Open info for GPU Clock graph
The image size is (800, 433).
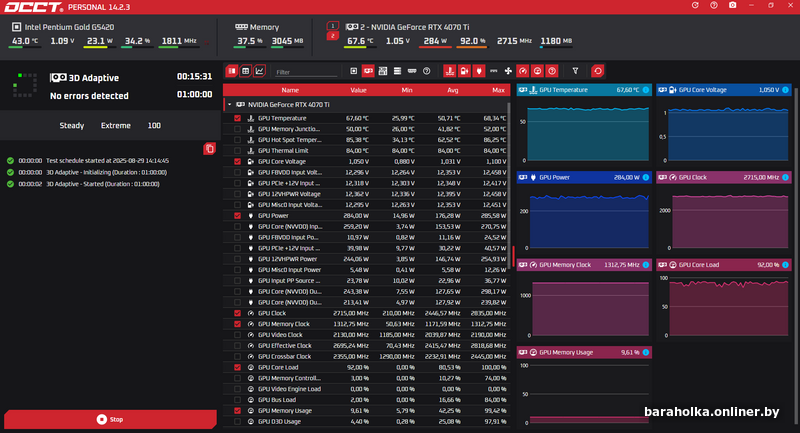785,177
